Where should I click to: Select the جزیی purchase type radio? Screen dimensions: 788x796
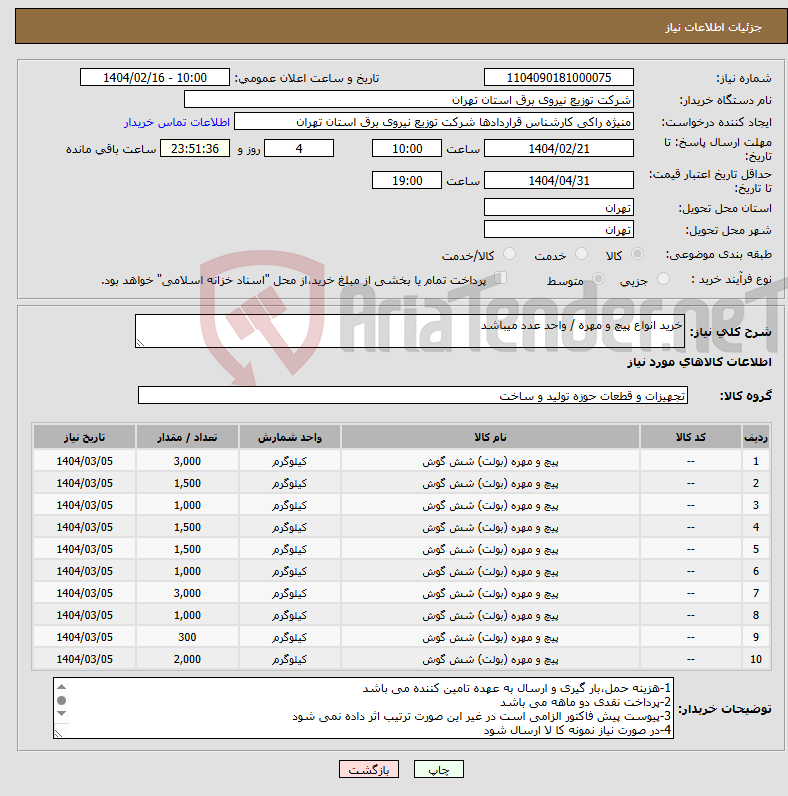pyautogui.click(x=663, y=278)
